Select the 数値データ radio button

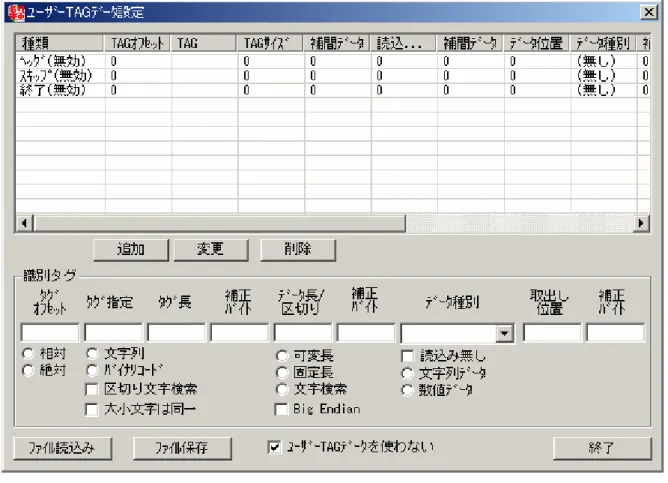pos(407,390)
